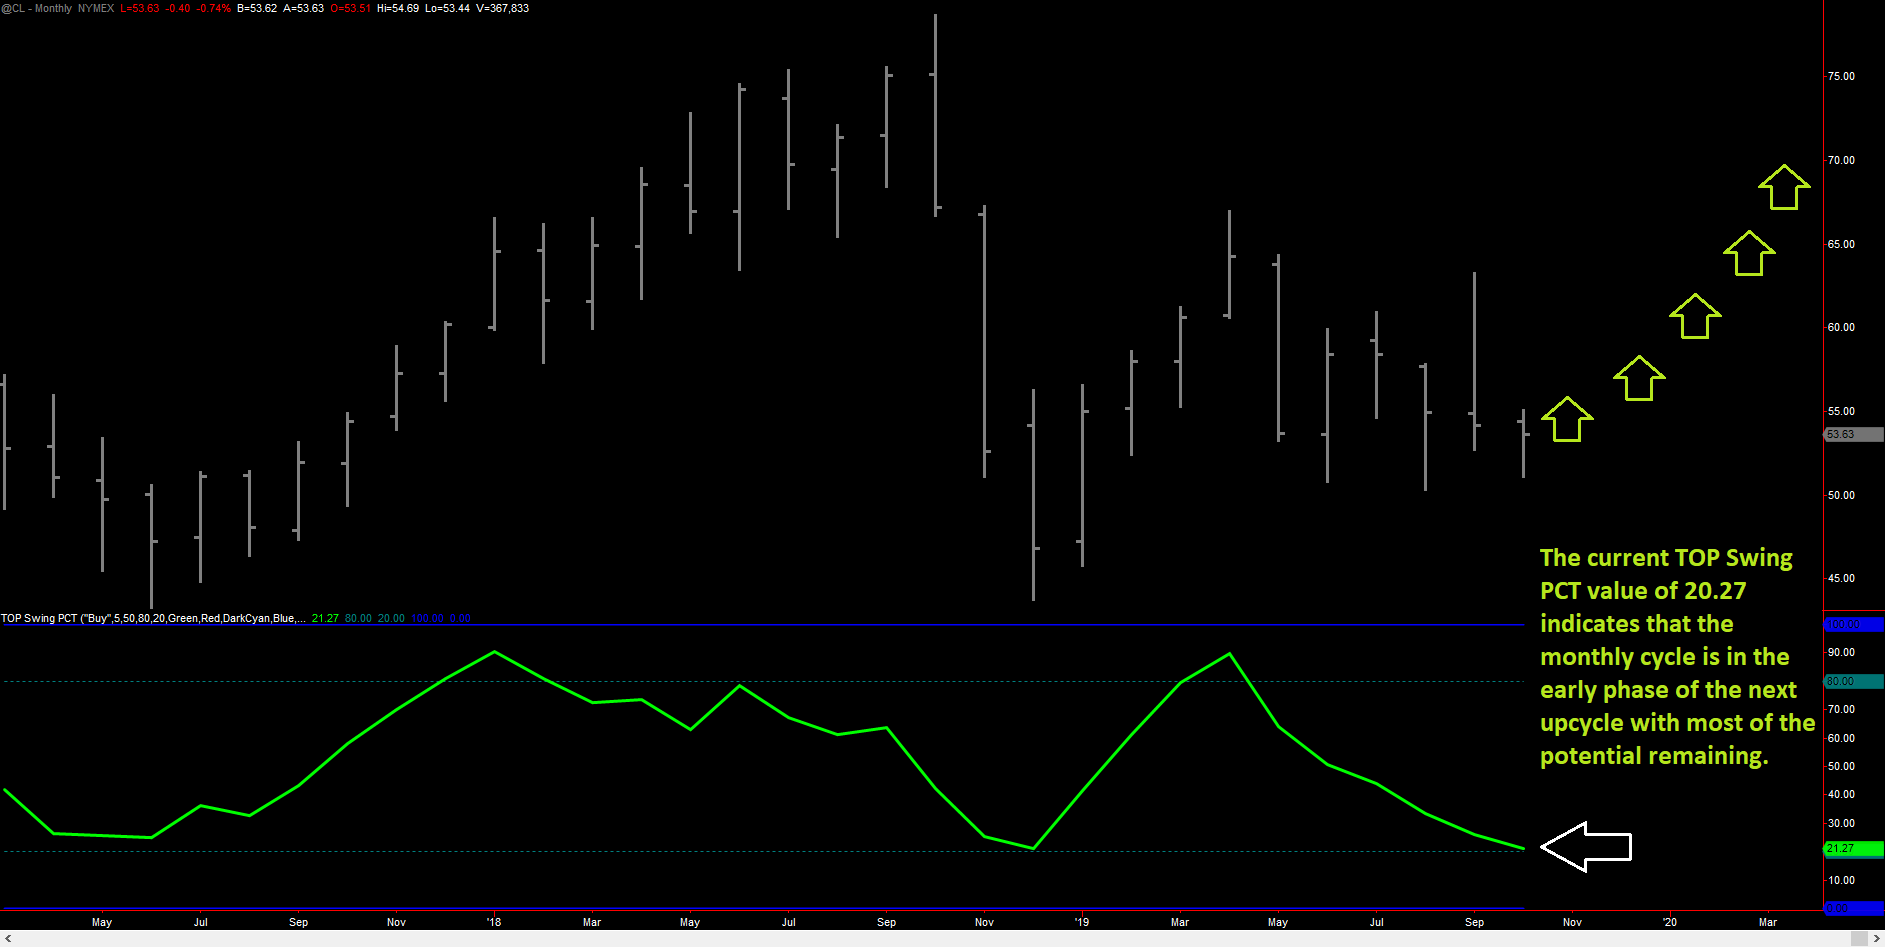
Task: Select the yellow arrow closest to the last price bar
Action: 1565,419
